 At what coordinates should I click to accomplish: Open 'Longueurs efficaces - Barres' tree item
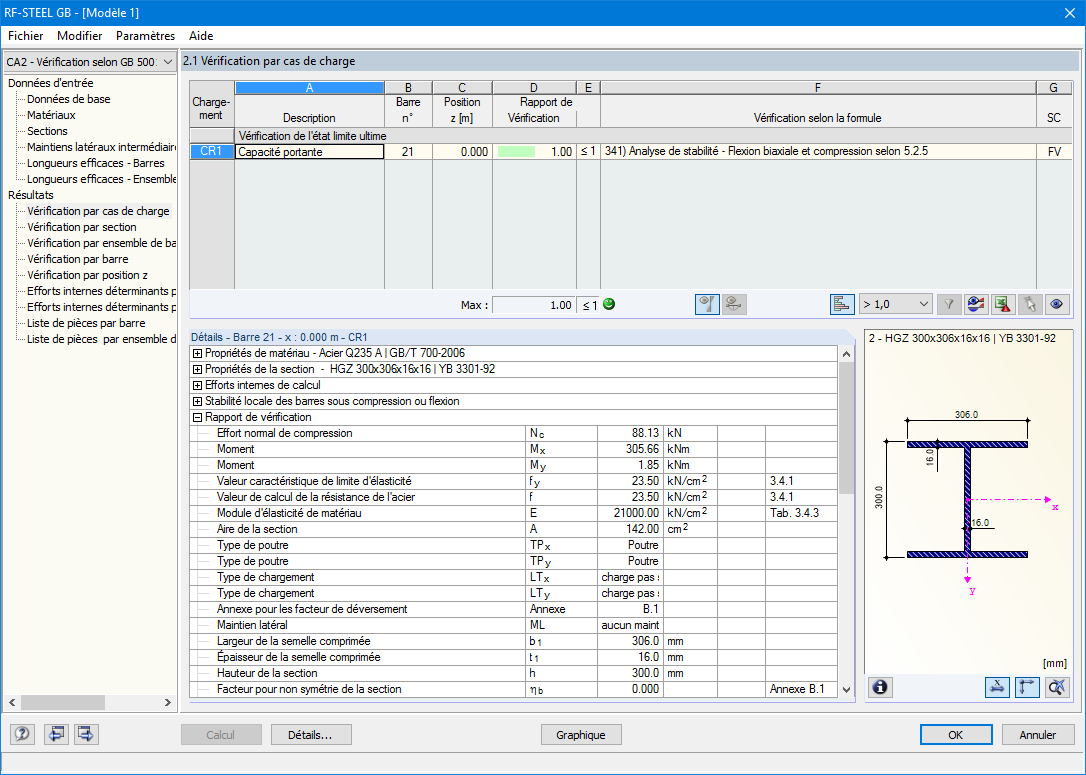(x=96, y=163)
